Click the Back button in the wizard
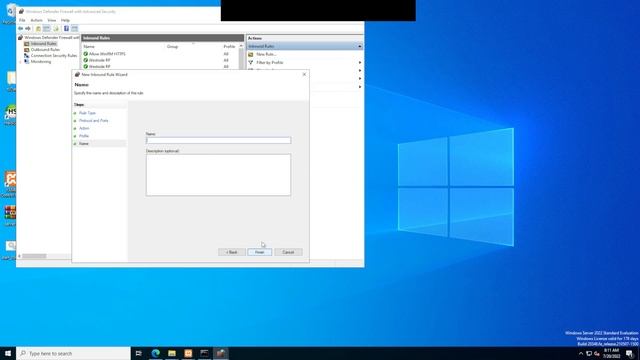Image resolution: width=640 pixels, height=360 pixels. click(x=231, y=252)
